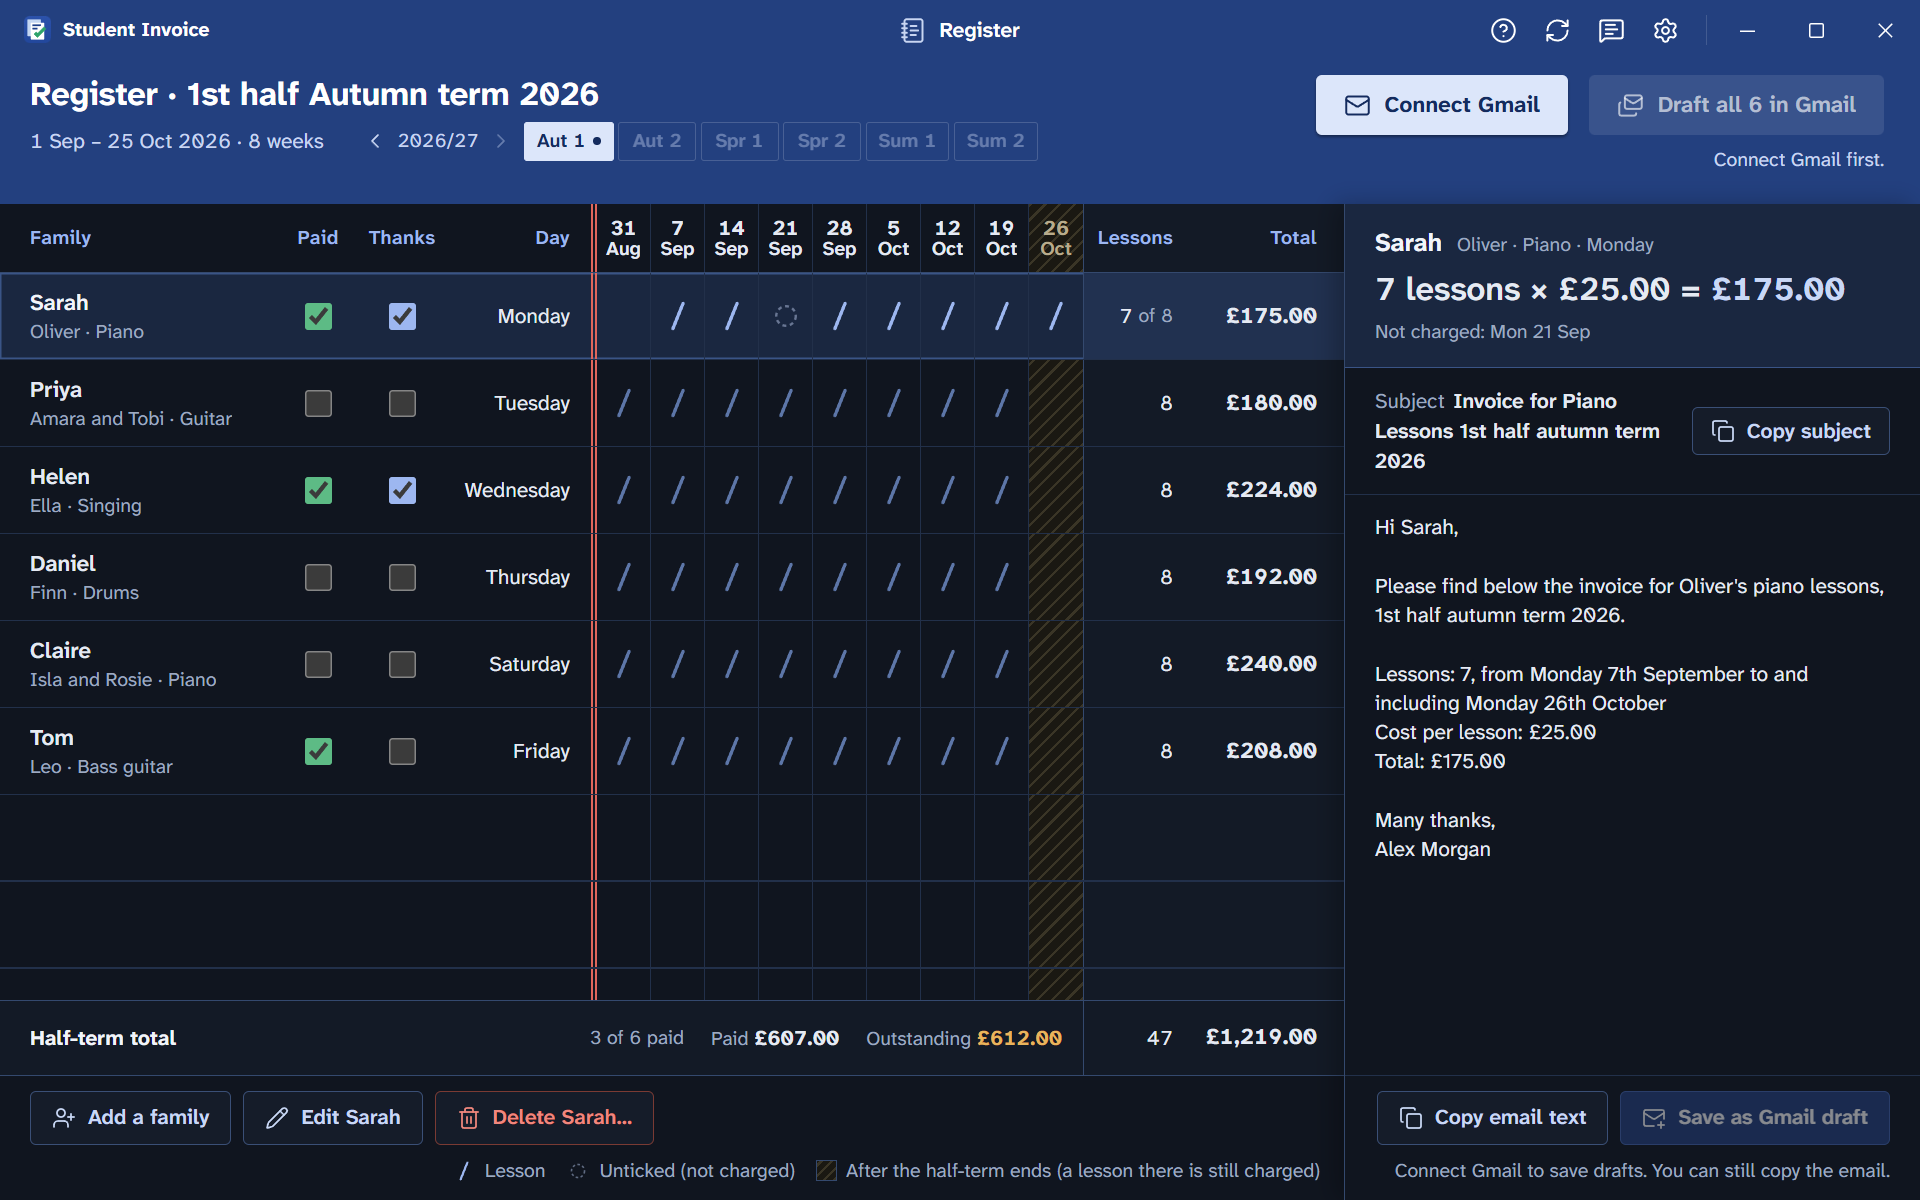
Task: Click the refresh sync icon
Action: [1557, 31]
